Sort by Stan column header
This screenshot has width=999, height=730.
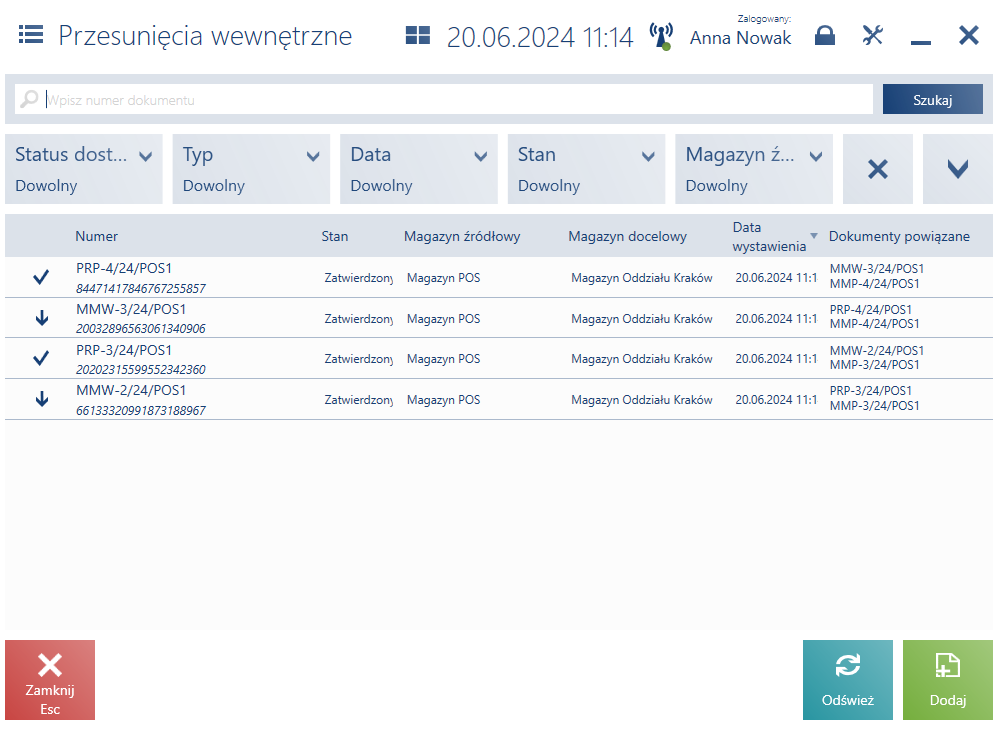point(334,236)
